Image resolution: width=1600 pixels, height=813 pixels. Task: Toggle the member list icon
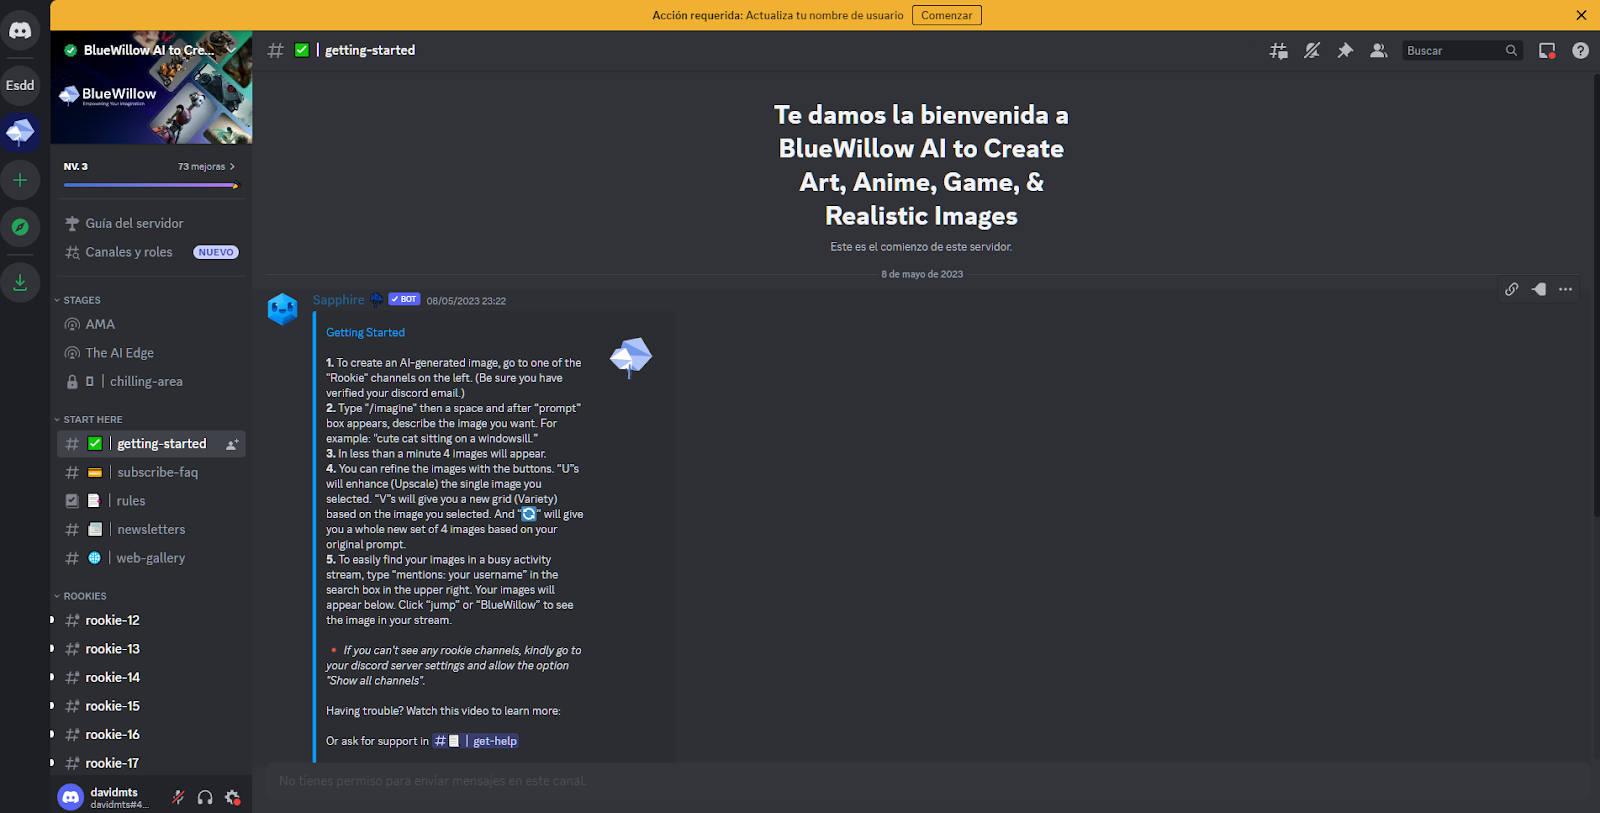(1378, 50)
